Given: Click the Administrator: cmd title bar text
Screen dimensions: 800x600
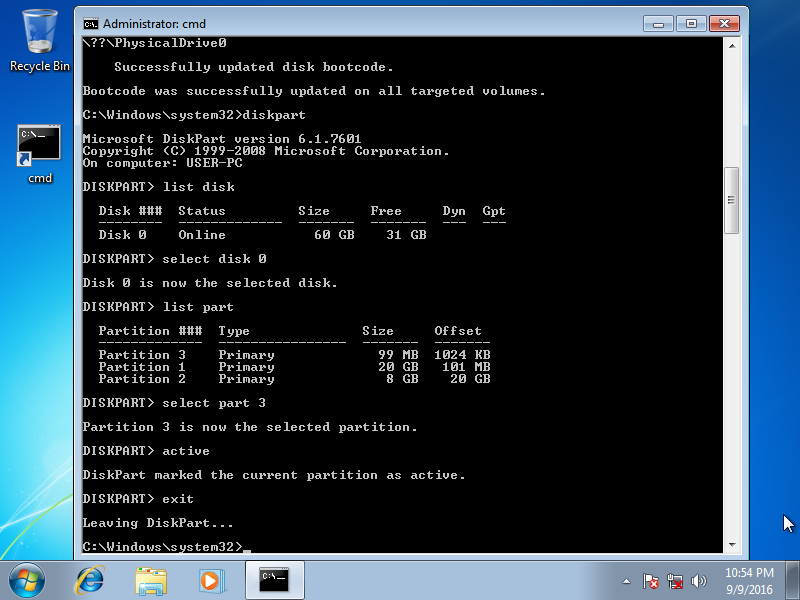Looking at the screenshot, I should (x=154, y=24).
